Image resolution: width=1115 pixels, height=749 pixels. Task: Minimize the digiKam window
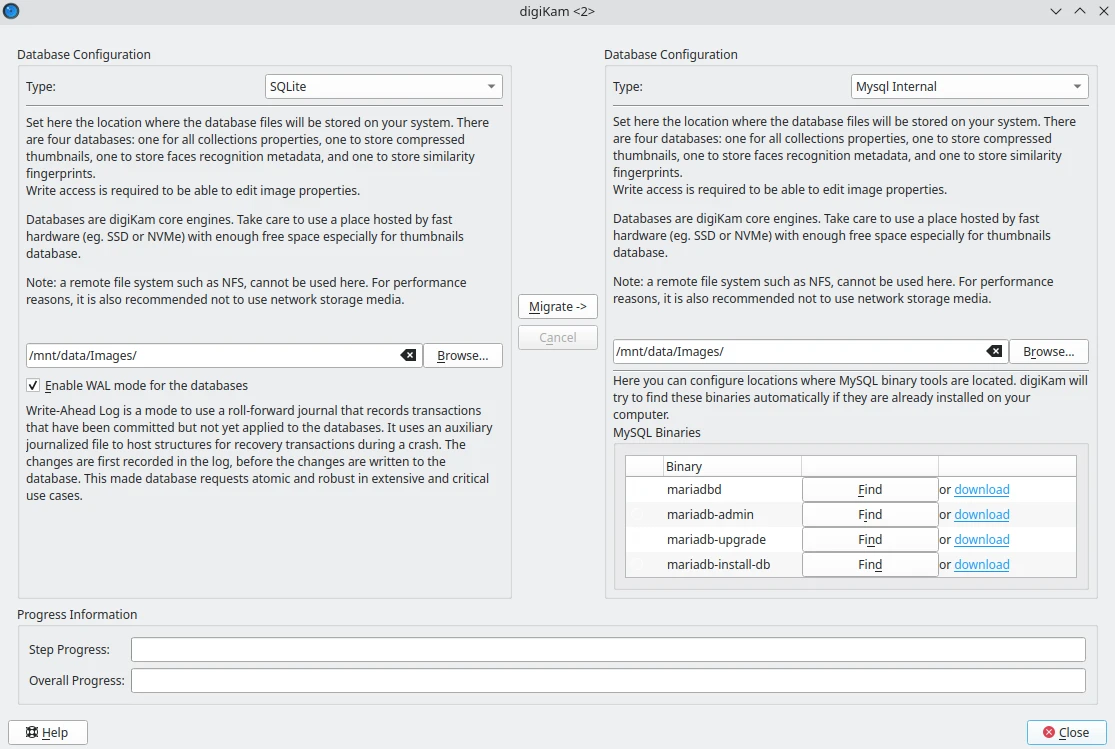point(1056,11)
